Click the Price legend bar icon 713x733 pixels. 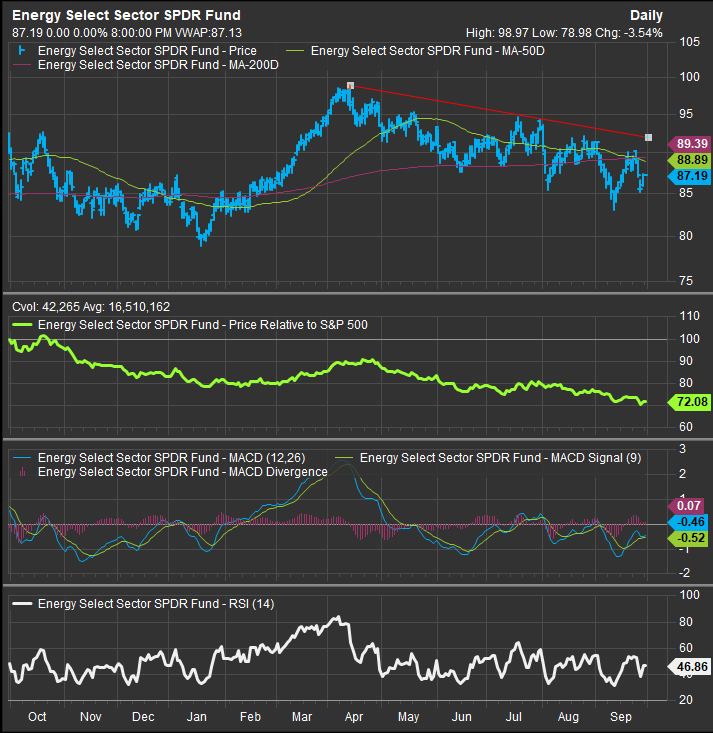coord(22,50)
